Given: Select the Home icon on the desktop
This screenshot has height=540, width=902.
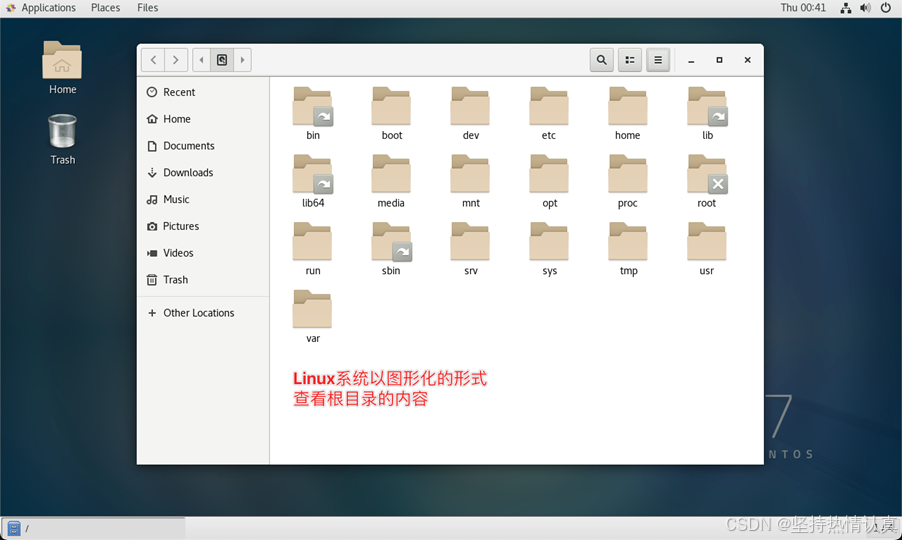Looking at the screenshot, I should tap(62, 68).
